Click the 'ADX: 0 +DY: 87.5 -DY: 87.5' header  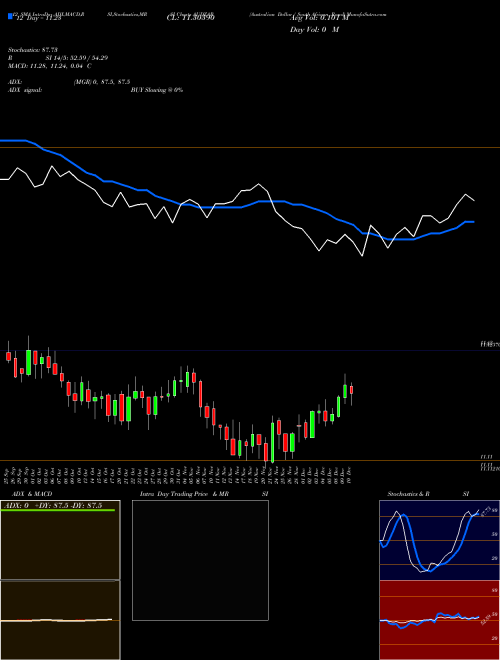(x=53, y=506)
